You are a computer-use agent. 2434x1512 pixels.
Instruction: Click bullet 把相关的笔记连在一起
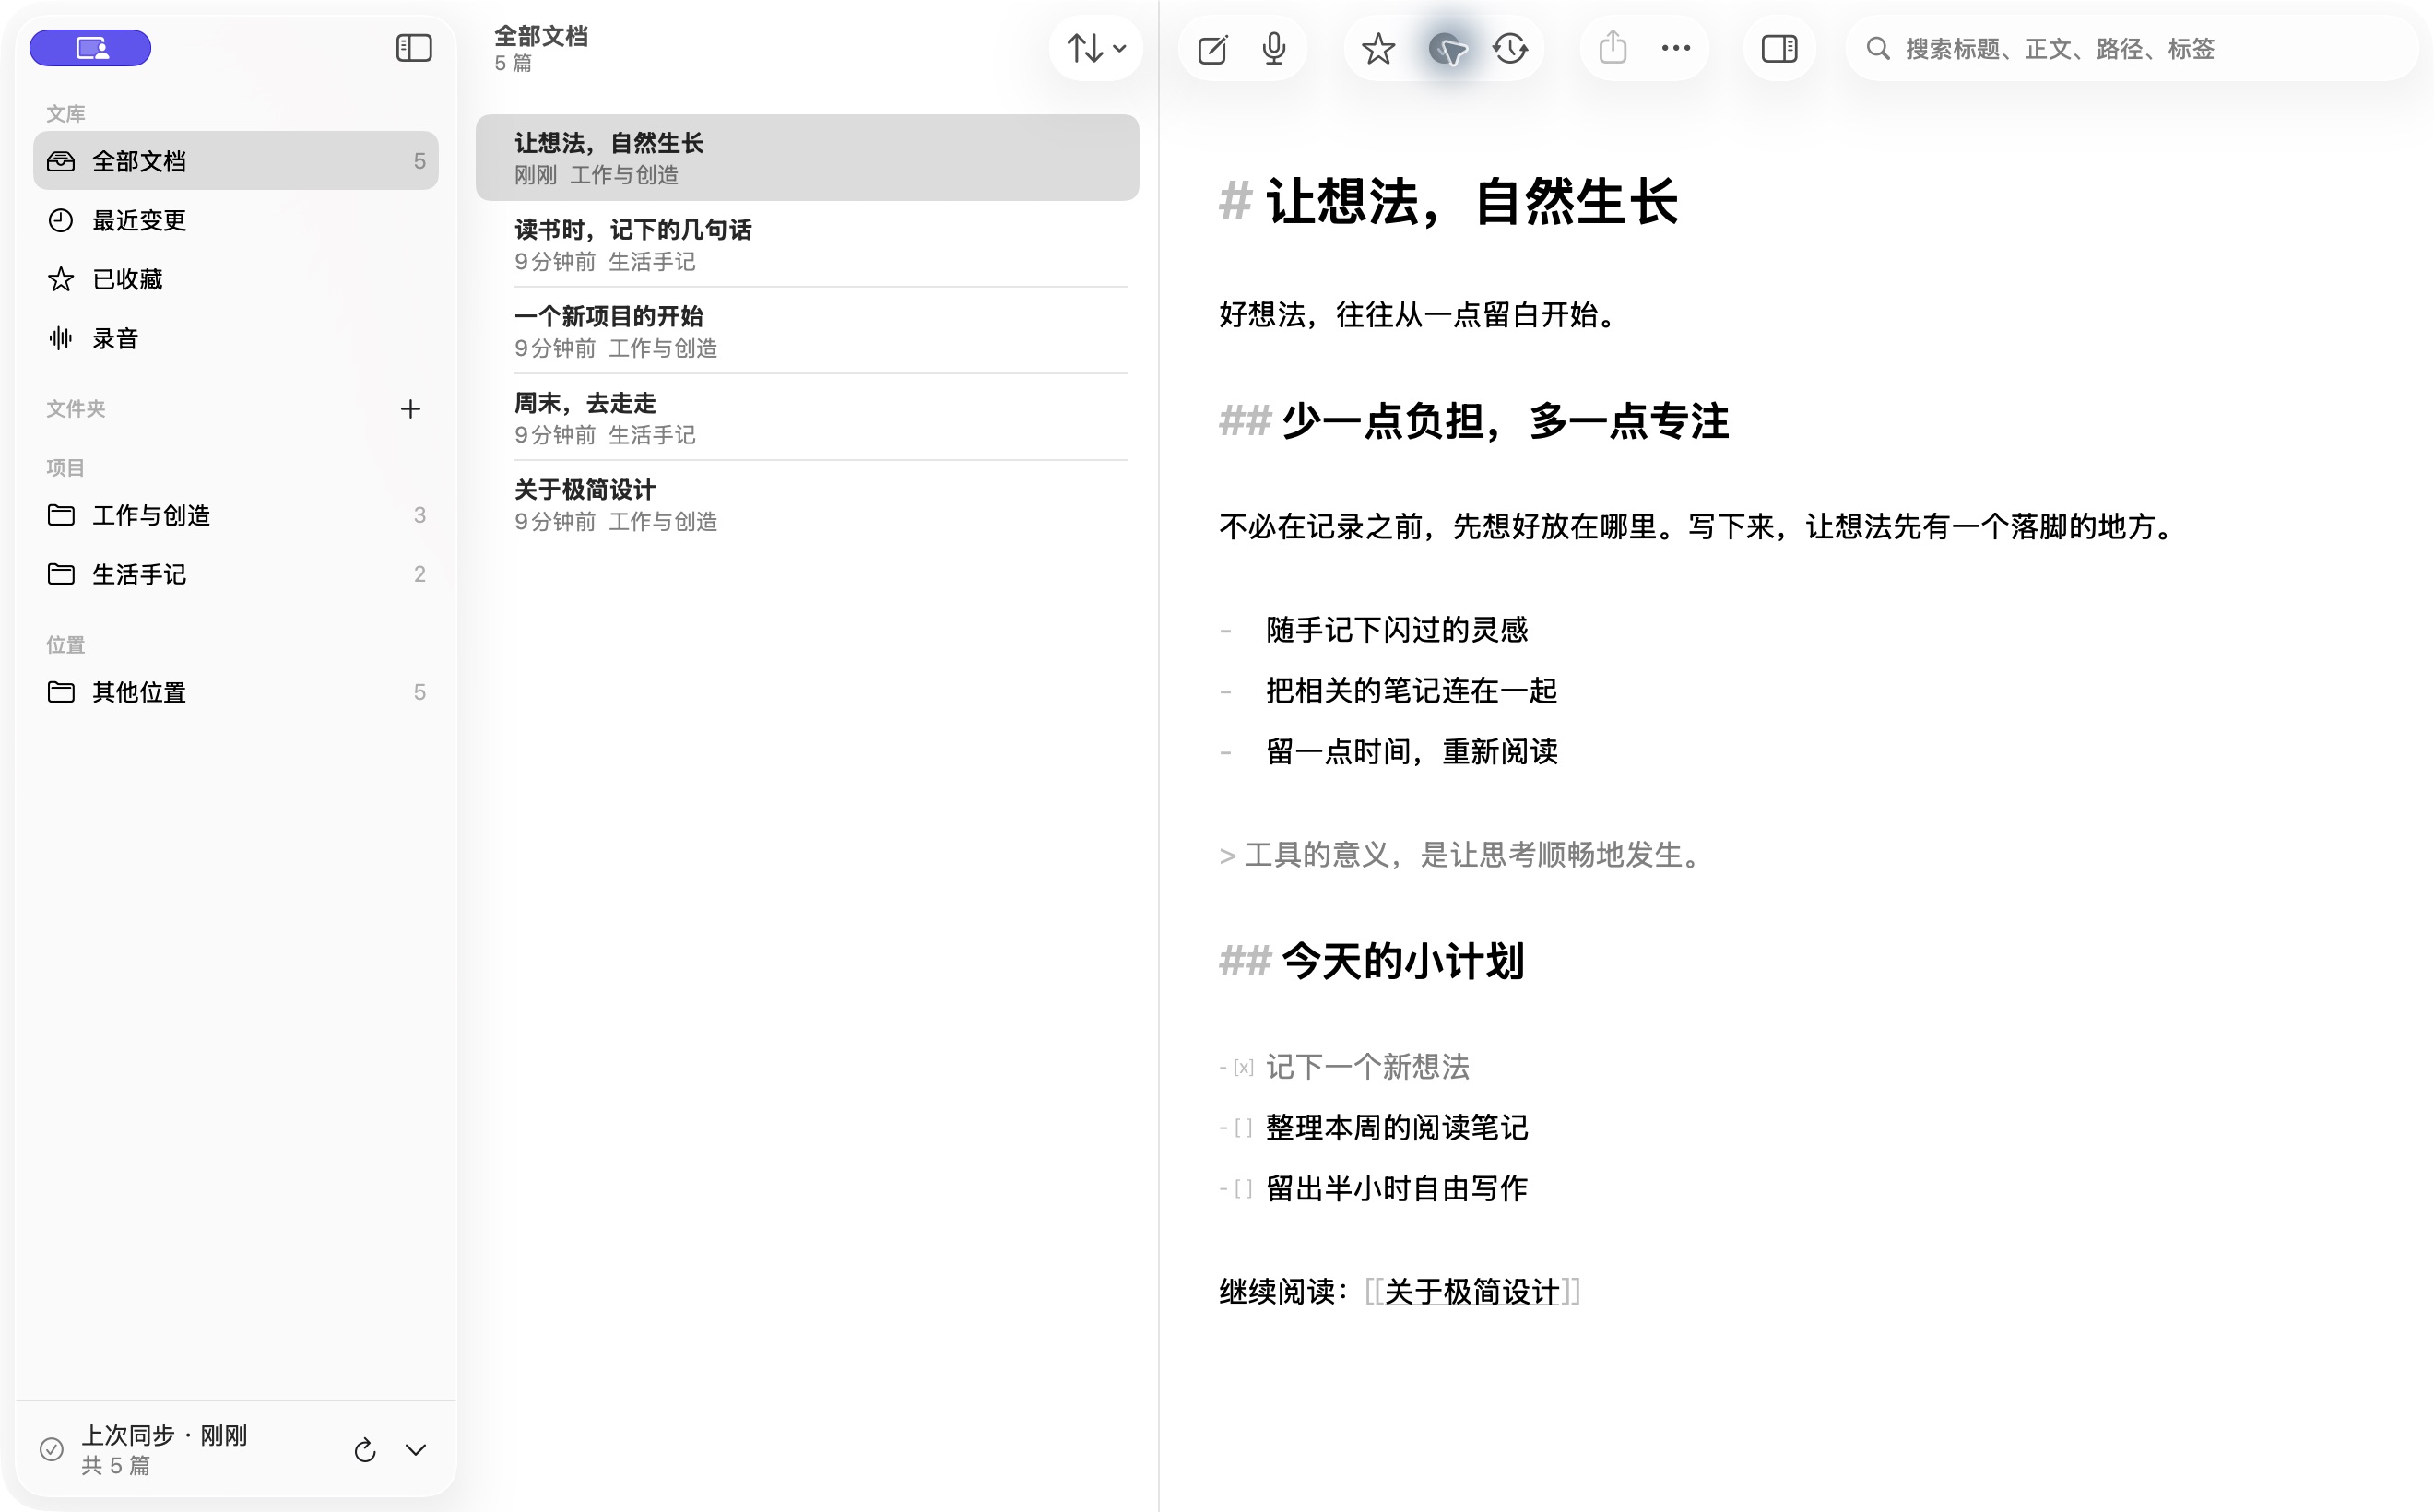(x=1411, y=691)
